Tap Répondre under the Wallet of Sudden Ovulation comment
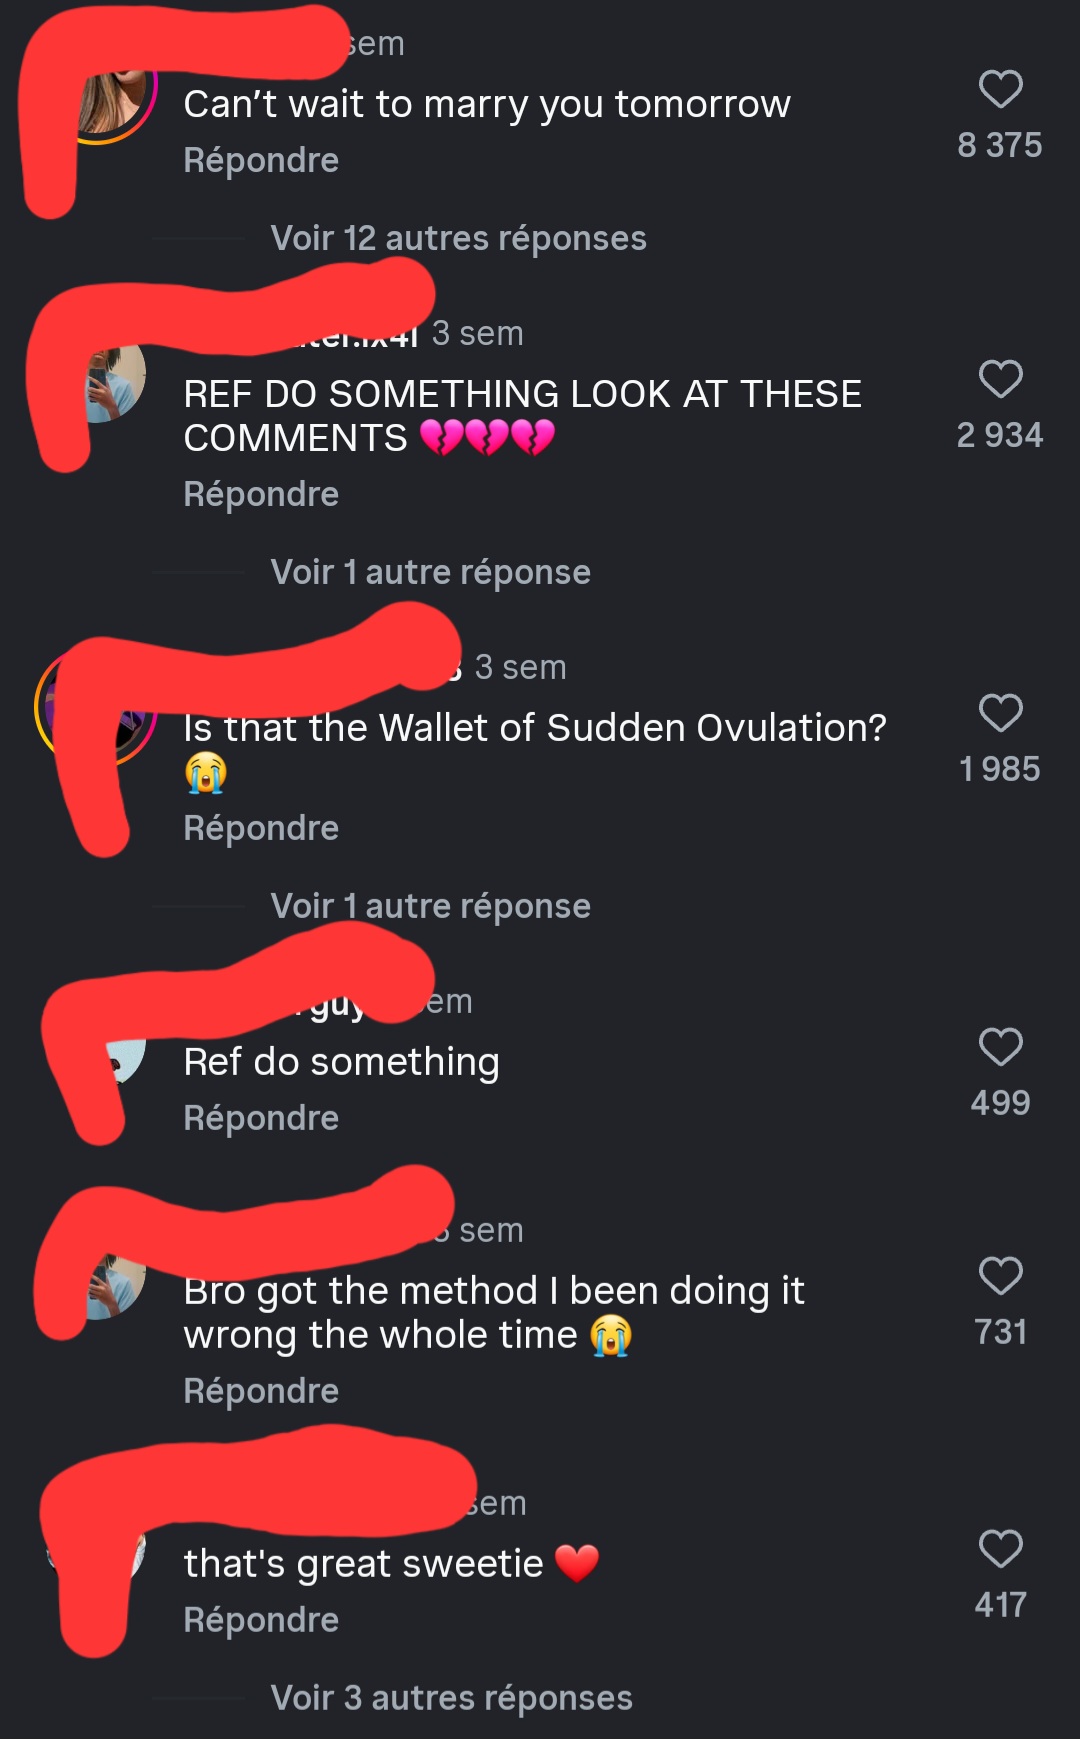 (261, 828)
